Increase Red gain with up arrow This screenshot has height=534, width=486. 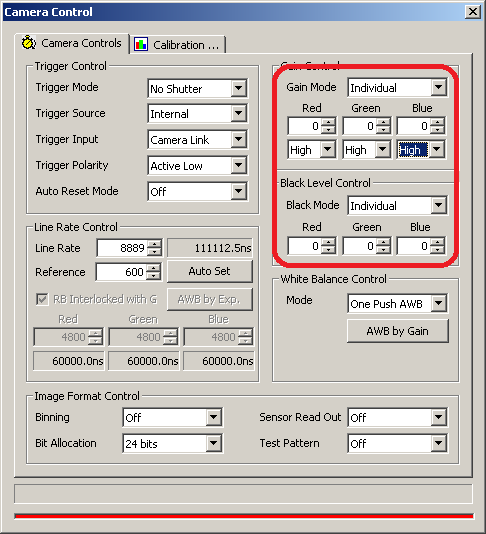pos(328,122)
